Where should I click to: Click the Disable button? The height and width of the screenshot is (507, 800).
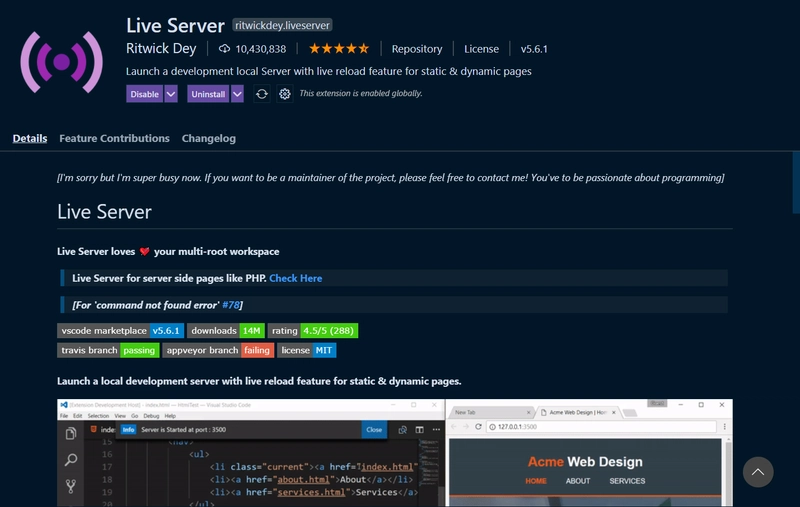(x=144, y=94)
